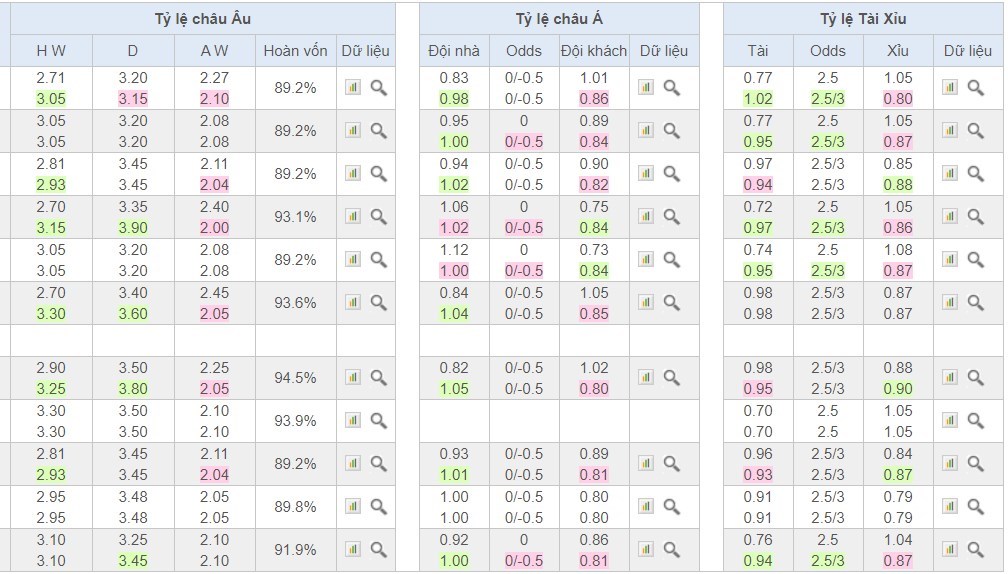Click magnifier icon in the 93.6% return row
1008x574 pixels.
[x=379, y=302]
